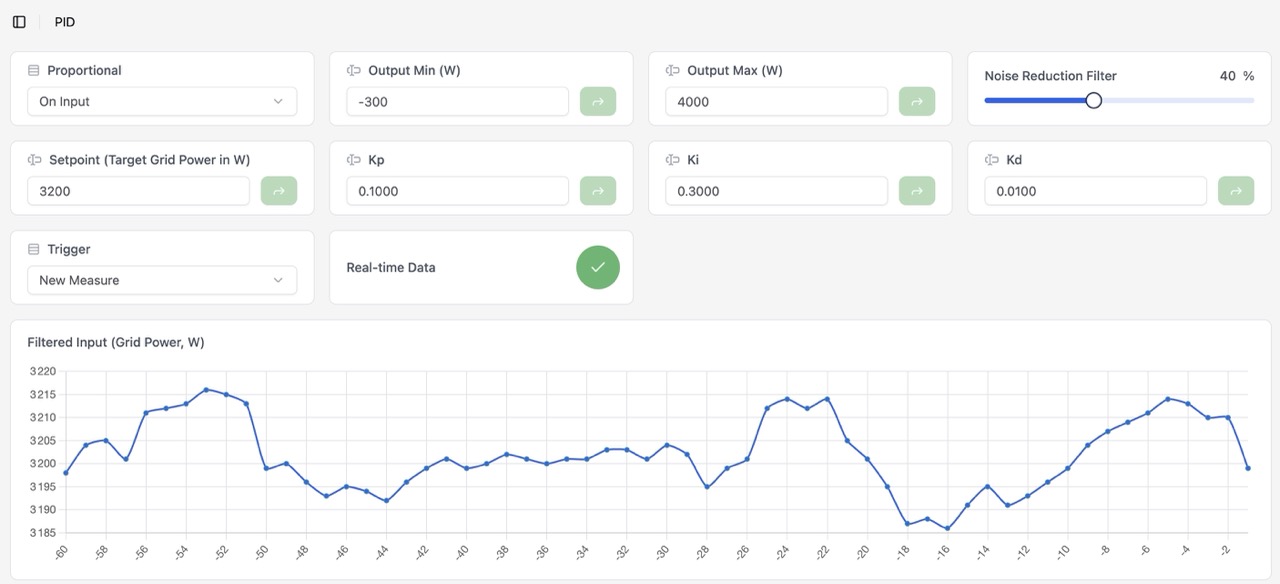Focus the Output Max input field
This screenshot has width=1280, height=584.
[x=776, y=102]
